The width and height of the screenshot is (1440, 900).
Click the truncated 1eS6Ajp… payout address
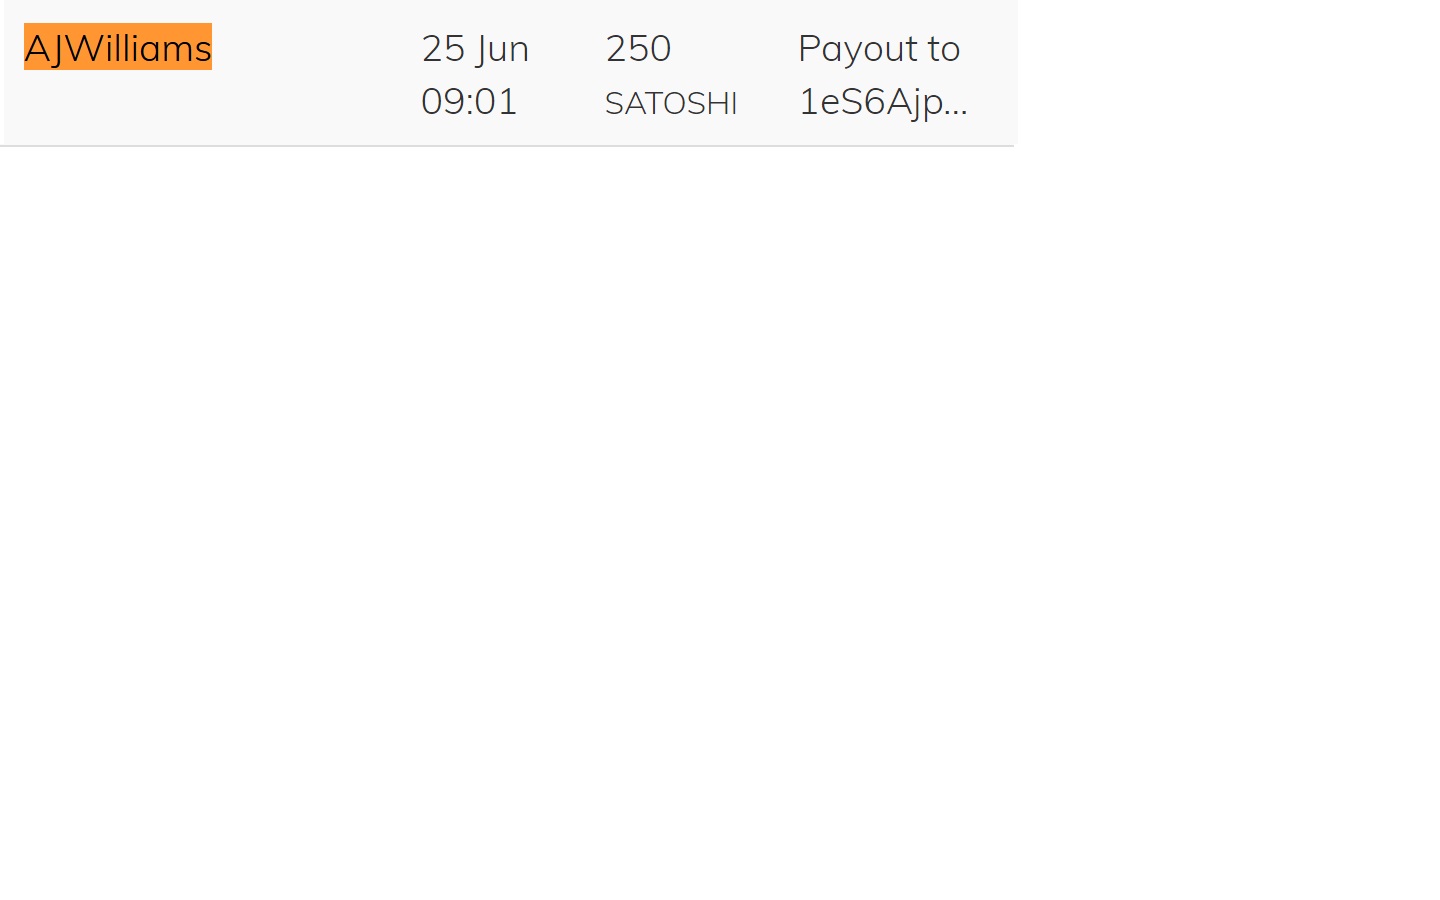883,101
